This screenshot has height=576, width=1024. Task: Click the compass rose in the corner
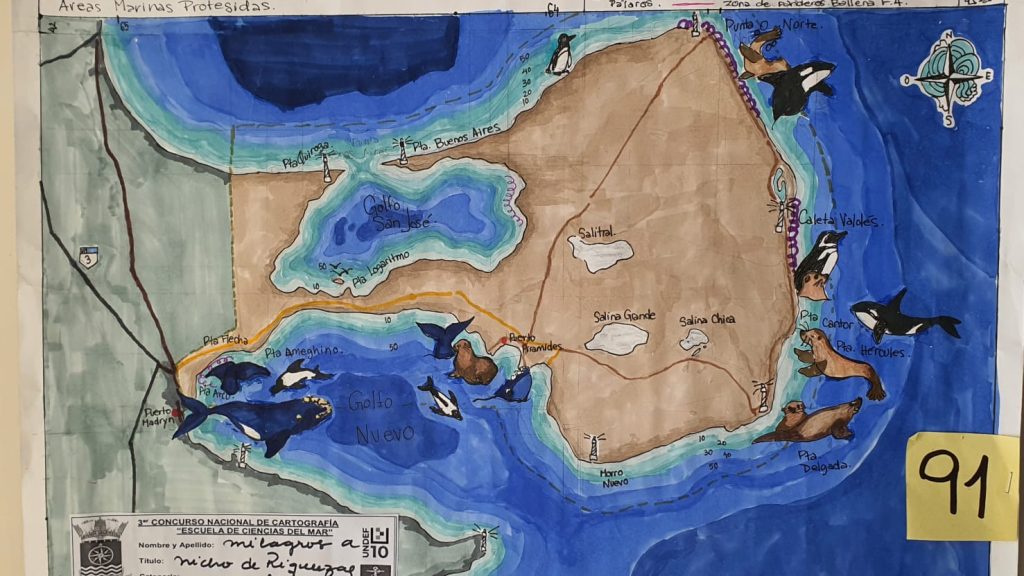click(x=947, y=78)
